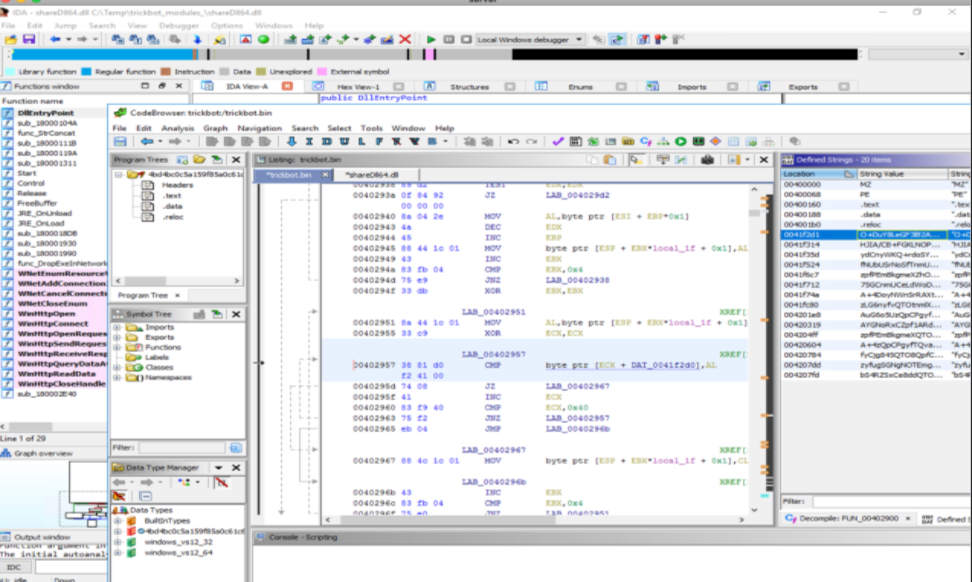The image size is (972, 582).
Task: Click the Data Type Manager filter-arrays icon
Action: pos(221,482)
